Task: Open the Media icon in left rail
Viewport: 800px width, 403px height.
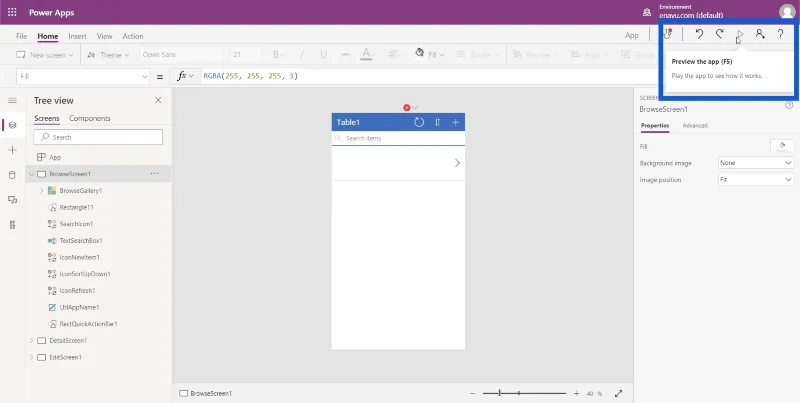Action: pyautogui.click(x=12, y=200)
